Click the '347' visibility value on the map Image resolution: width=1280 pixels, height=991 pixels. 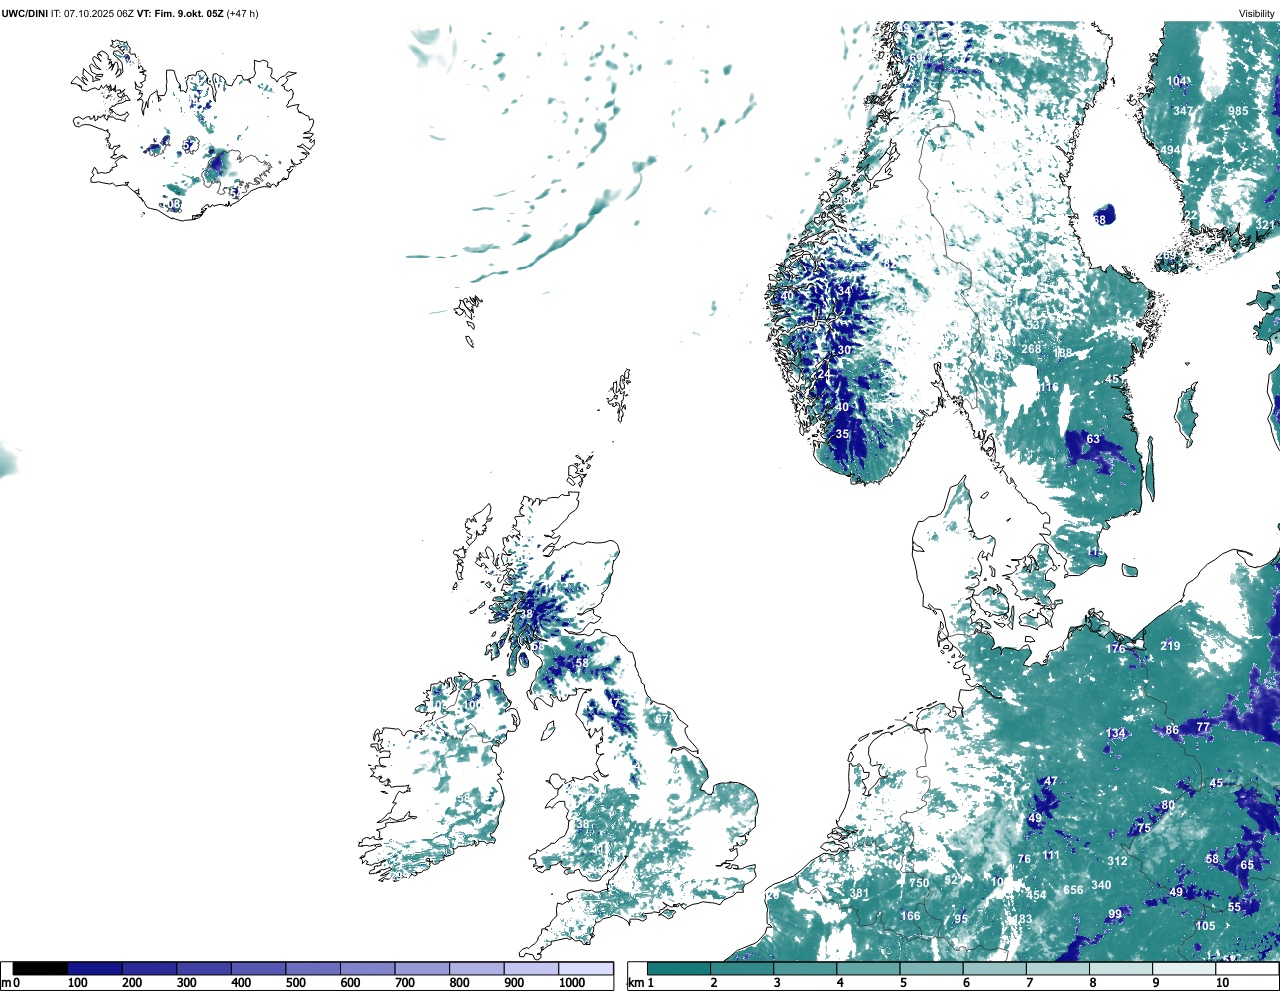(x=1183, y=111)
